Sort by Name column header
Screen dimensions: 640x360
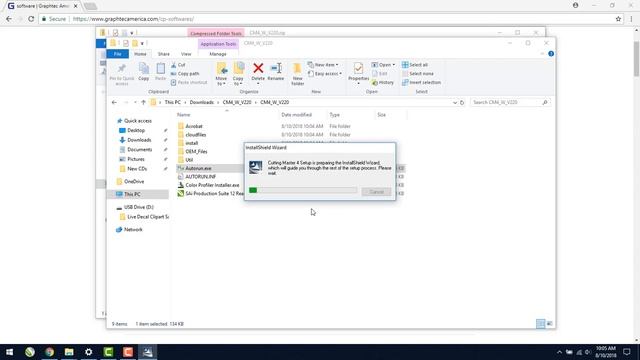point(184,115)
